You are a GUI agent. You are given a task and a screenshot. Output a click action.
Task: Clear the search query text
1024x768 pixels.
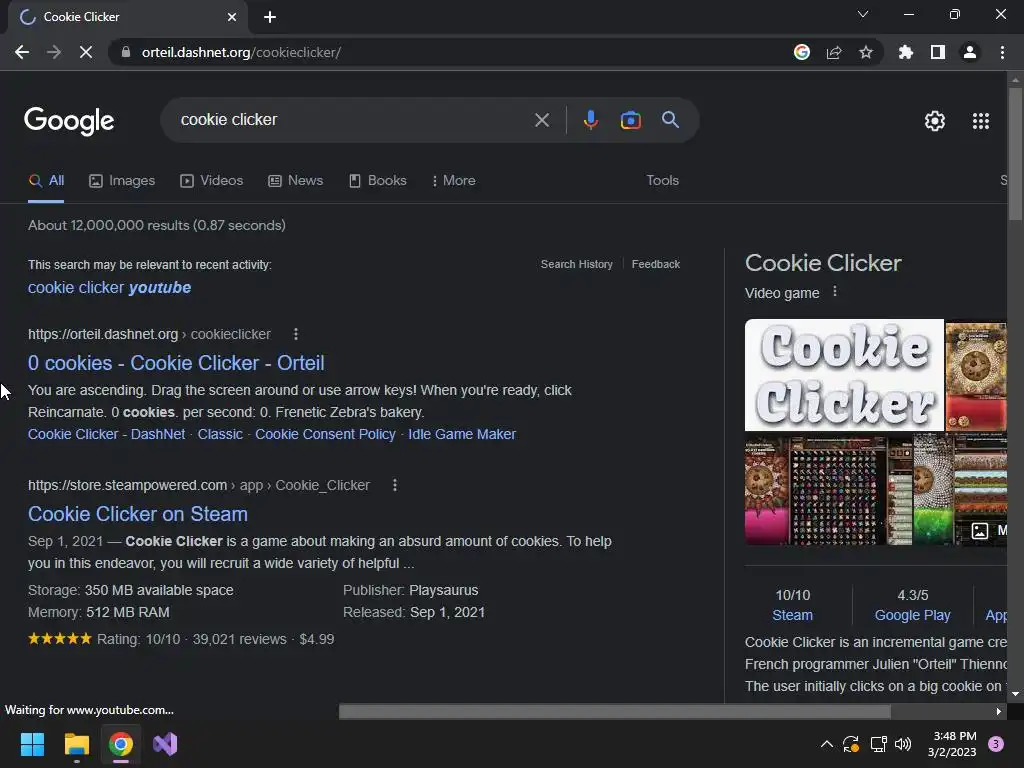(x=542, y=120)
